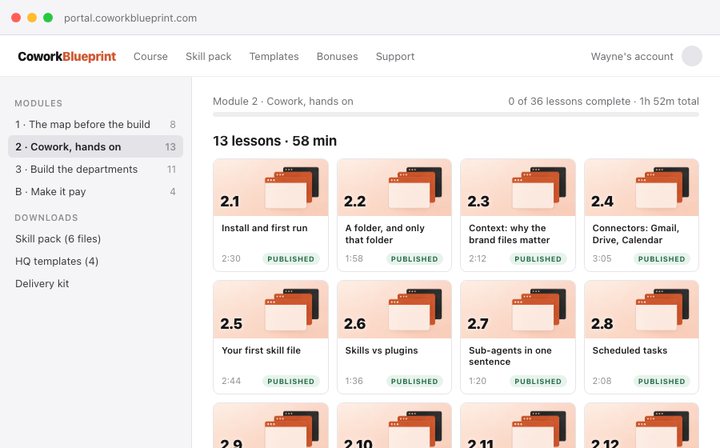Open lesson 2.9 thumbnail card
Image resolution: width=720 pixels, height=448 pixels.
pyautogui.click(x=271, y=426)
